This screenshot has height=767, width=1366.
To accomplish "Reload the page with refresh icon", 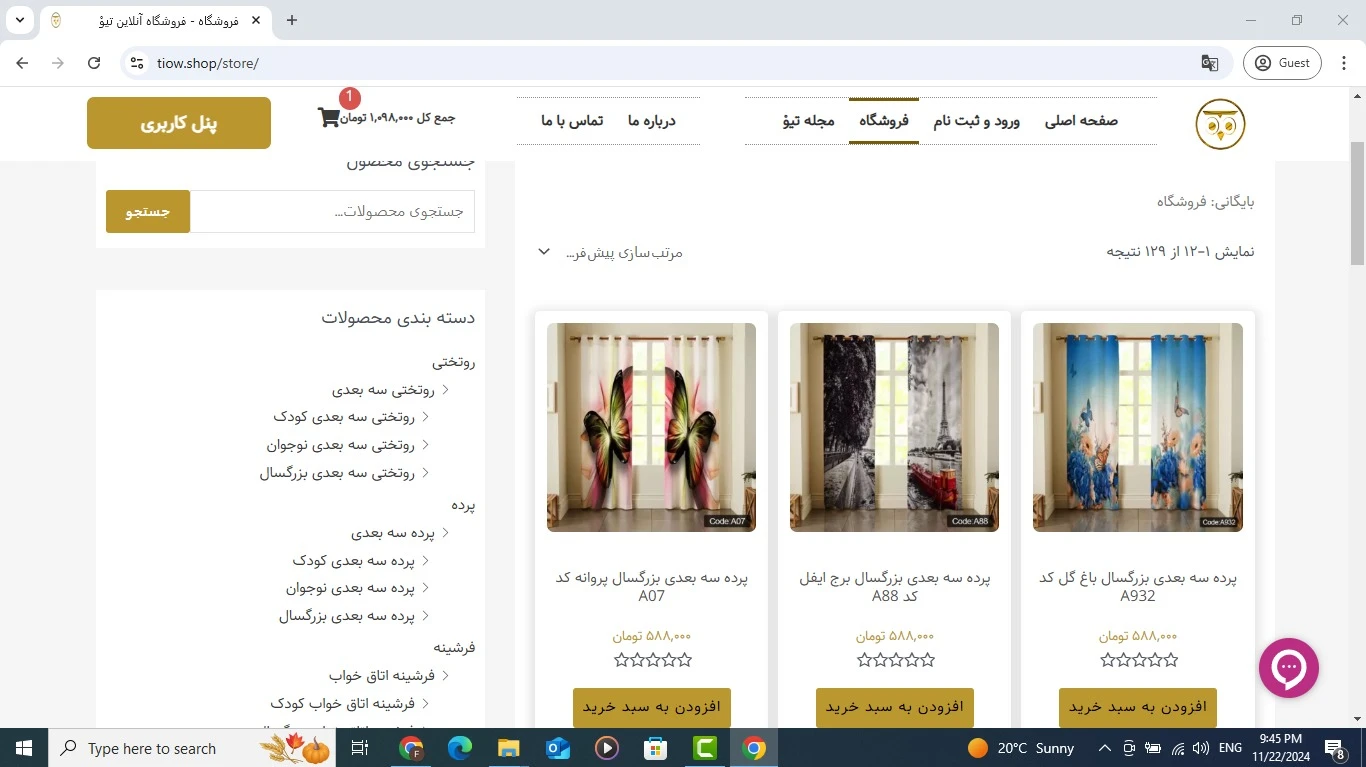I will [94, 63].
